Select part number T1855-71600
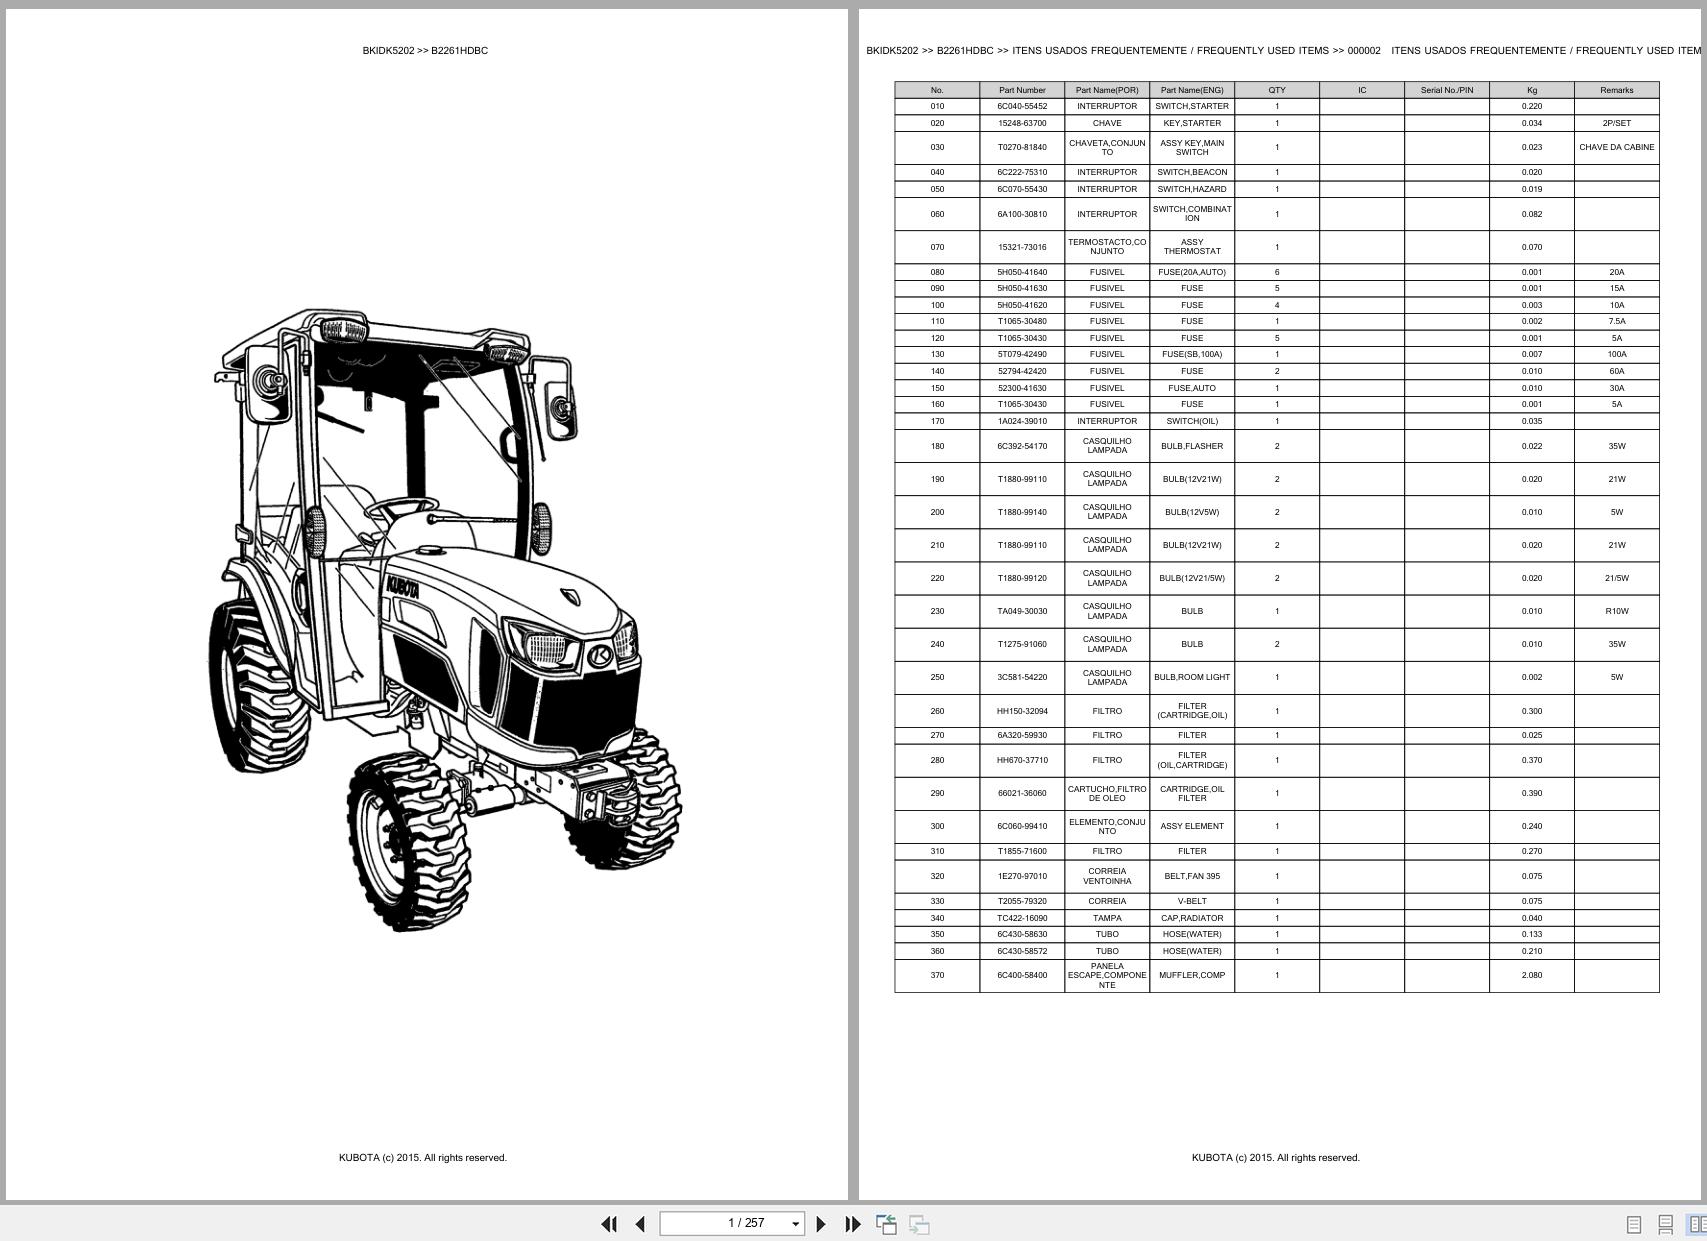The width and height of the screenshot is (1707, 1241). pyautogui.click(x=1022, y=851)
